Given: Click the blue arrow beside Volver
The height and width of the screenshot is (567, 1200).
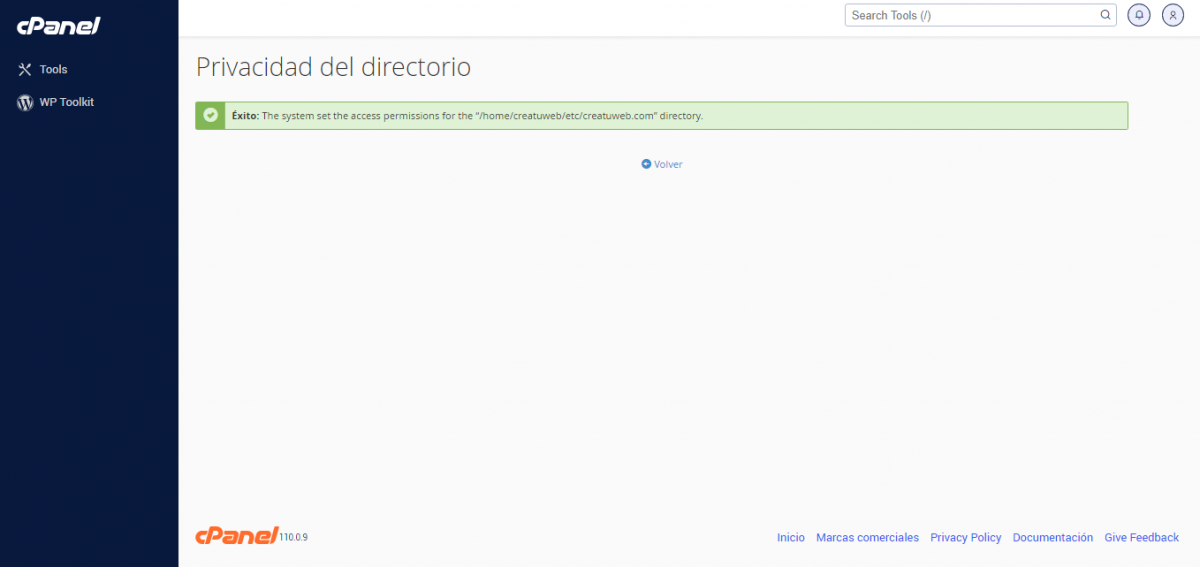Looking at the screenshot, I should (646, 164).
